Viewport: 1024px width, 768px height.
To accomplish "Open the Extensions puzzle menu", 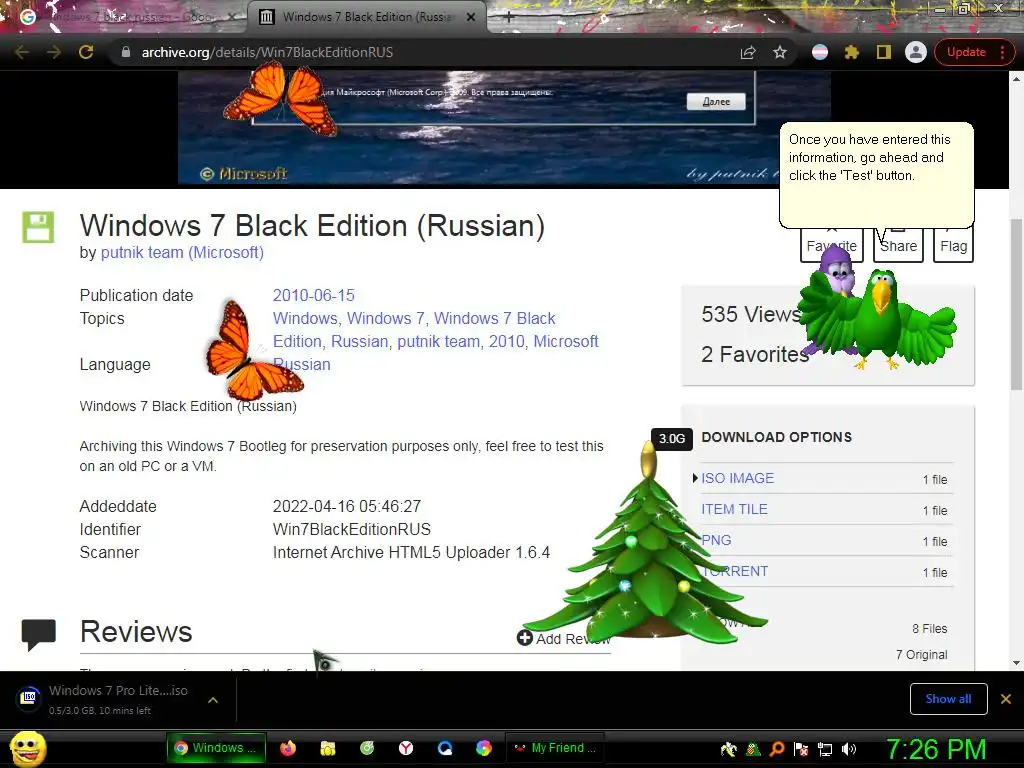I will tap(852, 52).
